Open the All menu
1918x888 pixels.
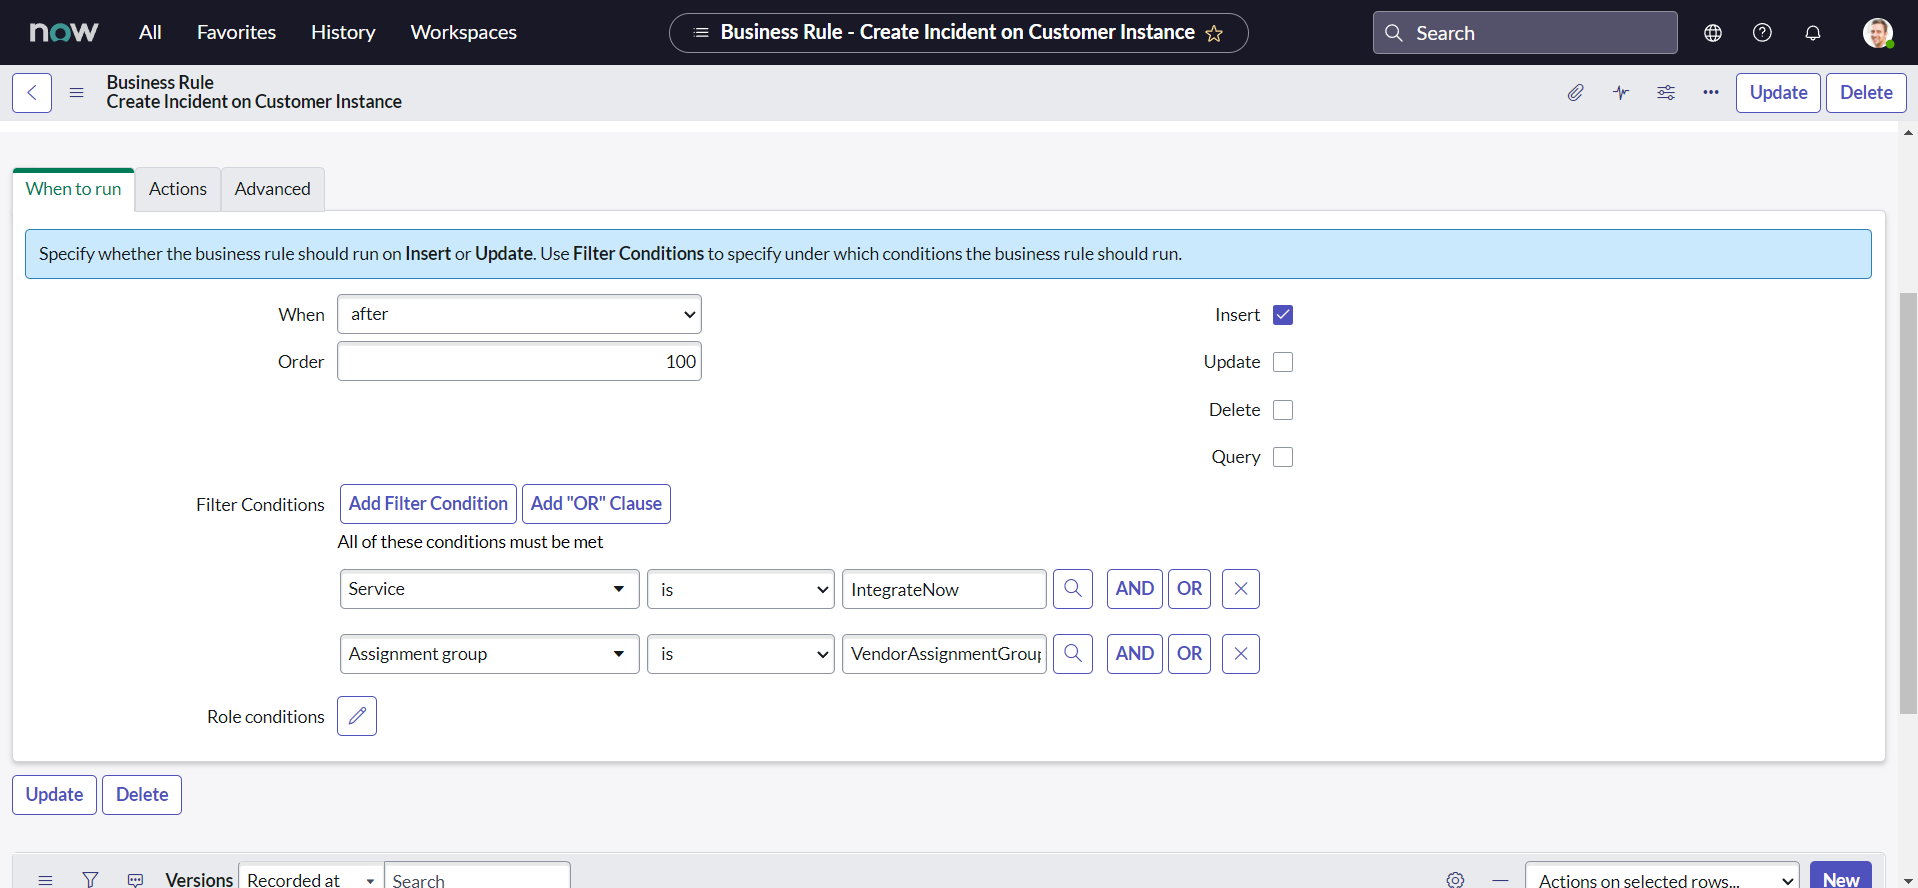click(x=150, y=32)
